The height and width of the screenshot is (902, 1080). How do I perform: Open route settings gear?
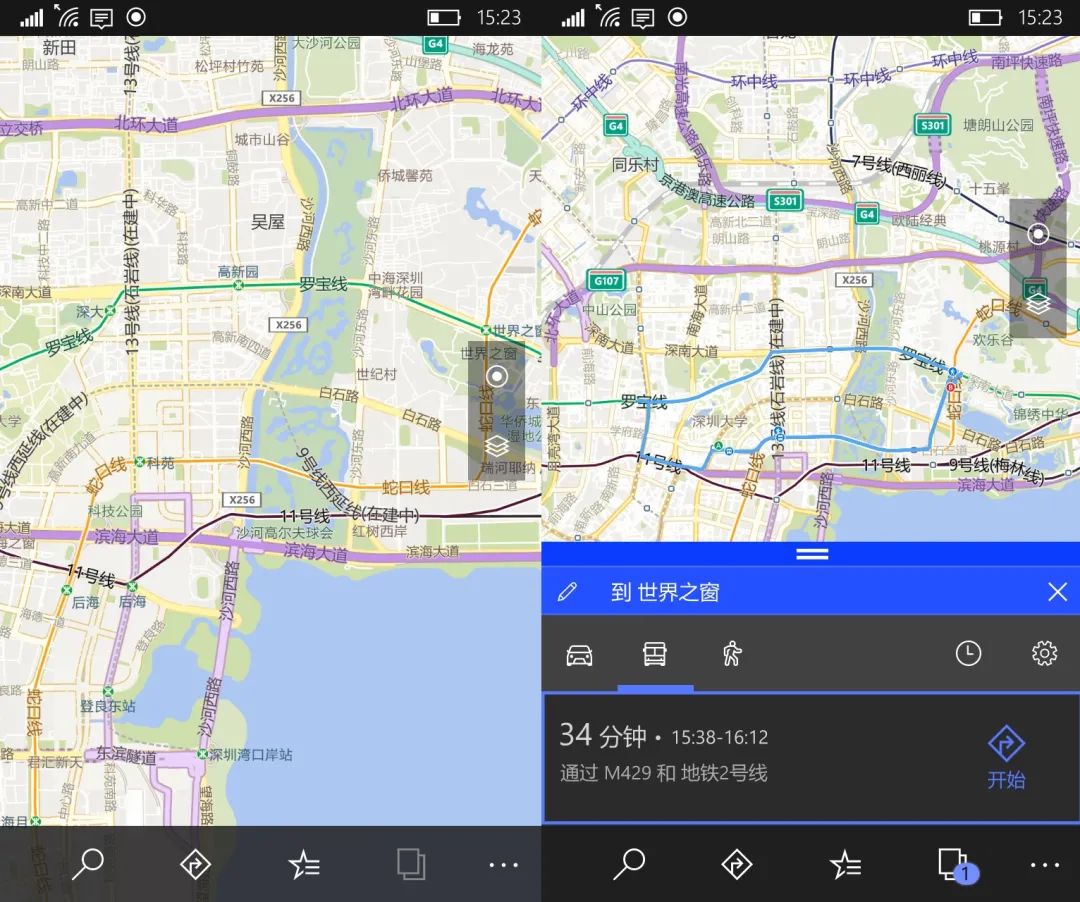click(x=1044, y=653)
